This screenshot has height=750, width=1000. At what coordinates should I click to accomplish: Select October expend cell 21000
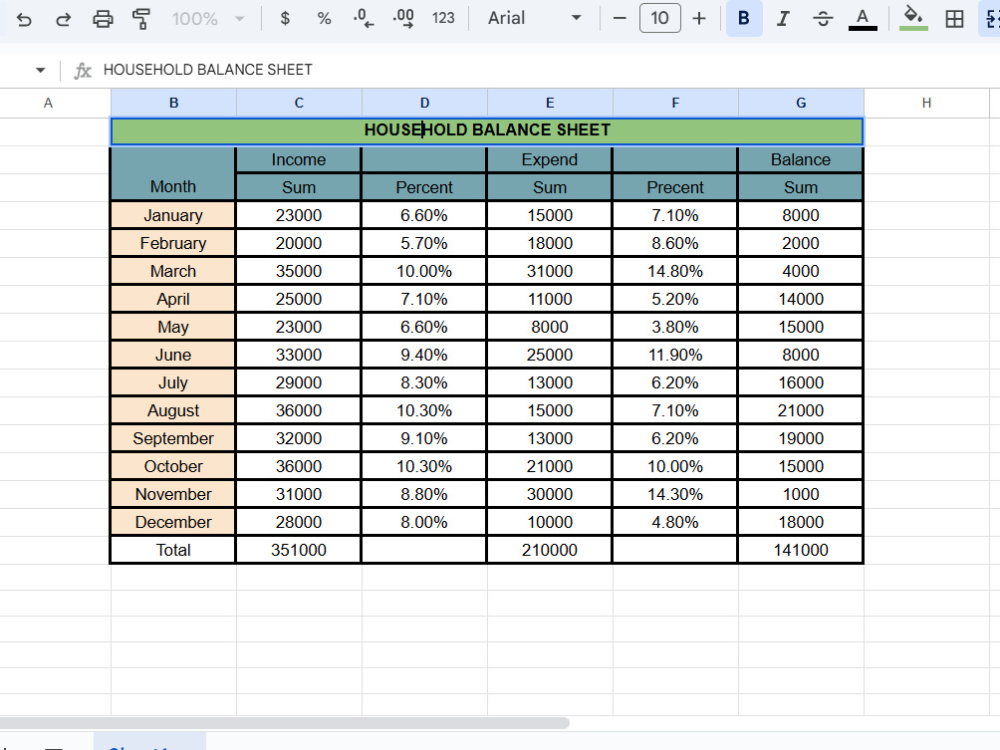point(550,466)
